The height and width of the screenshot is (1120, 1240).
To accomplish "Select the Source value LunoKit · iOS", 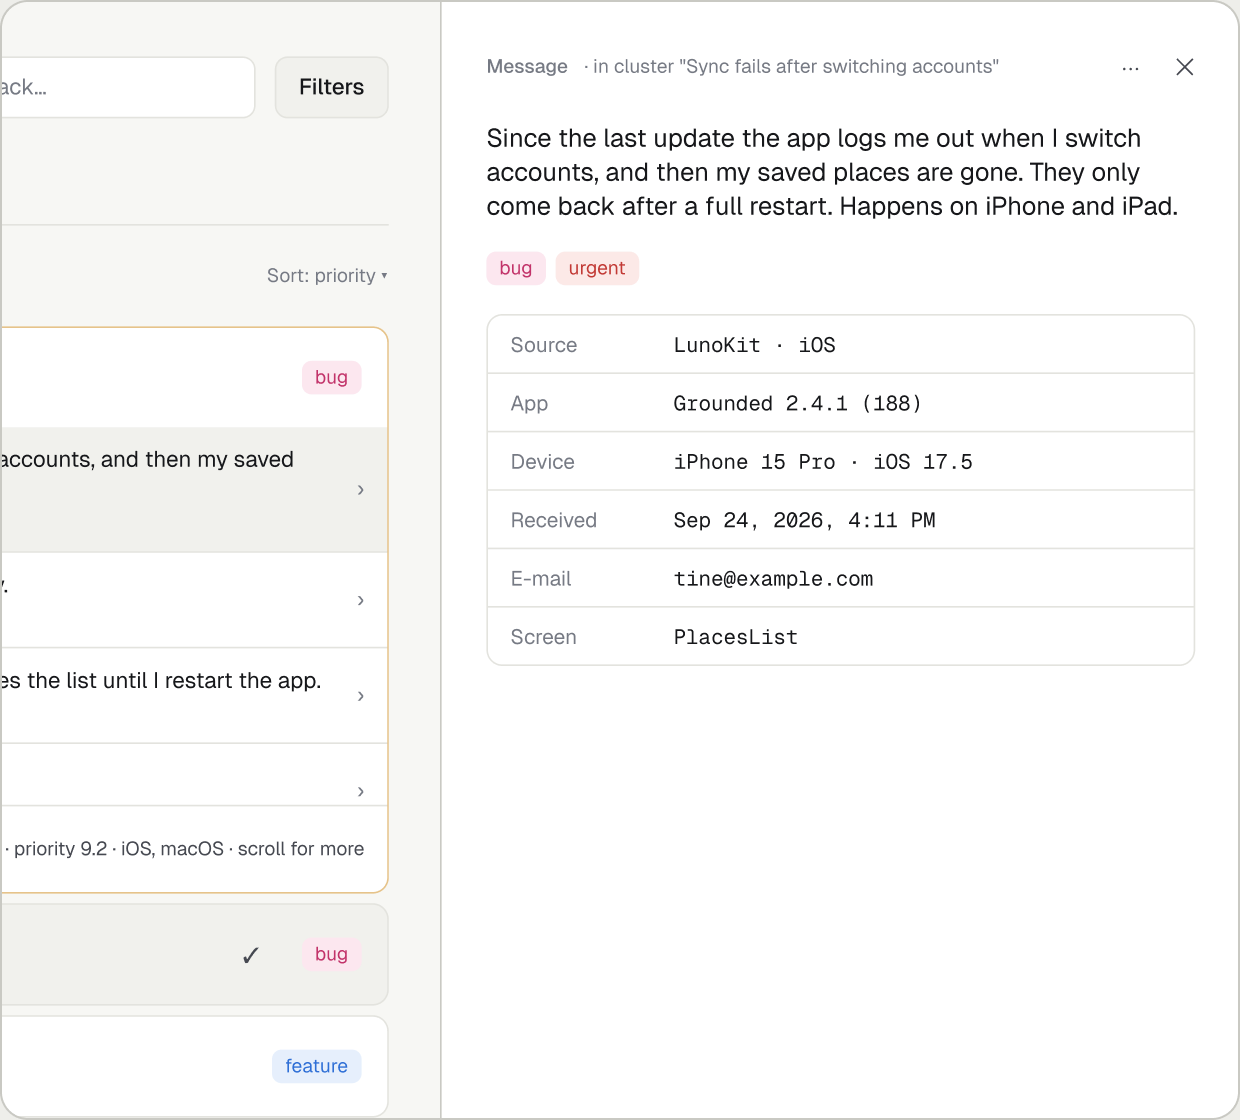I will (754, 345).
